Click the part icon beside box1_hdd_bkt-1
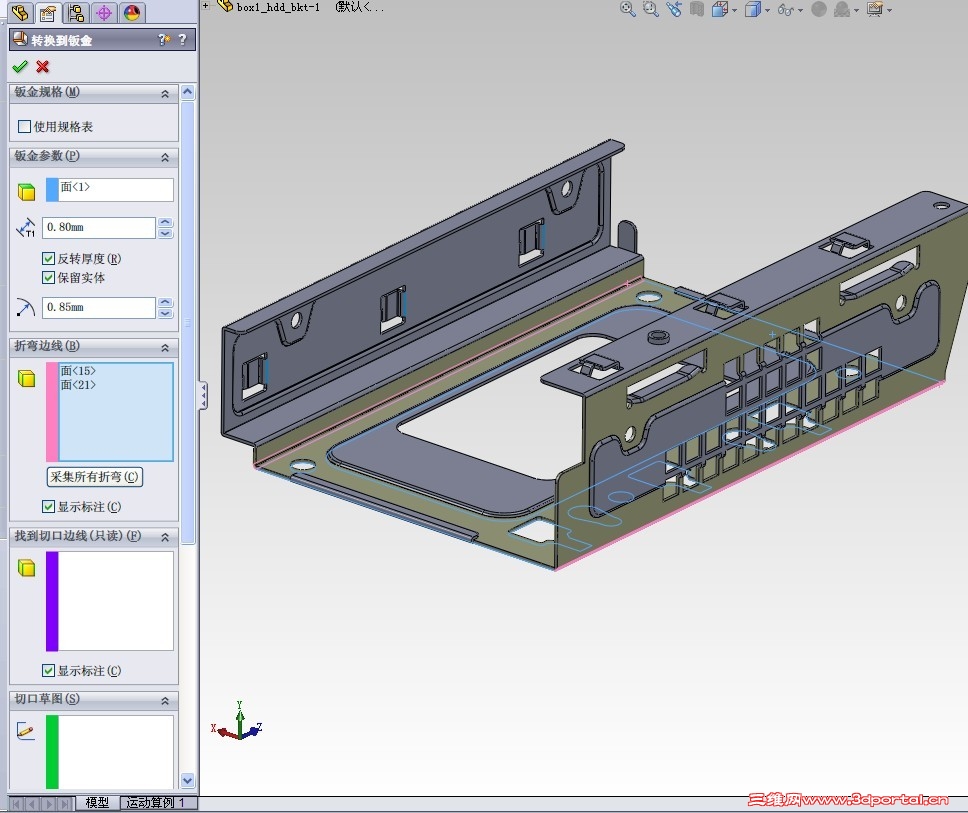 [x=225, y=6]
